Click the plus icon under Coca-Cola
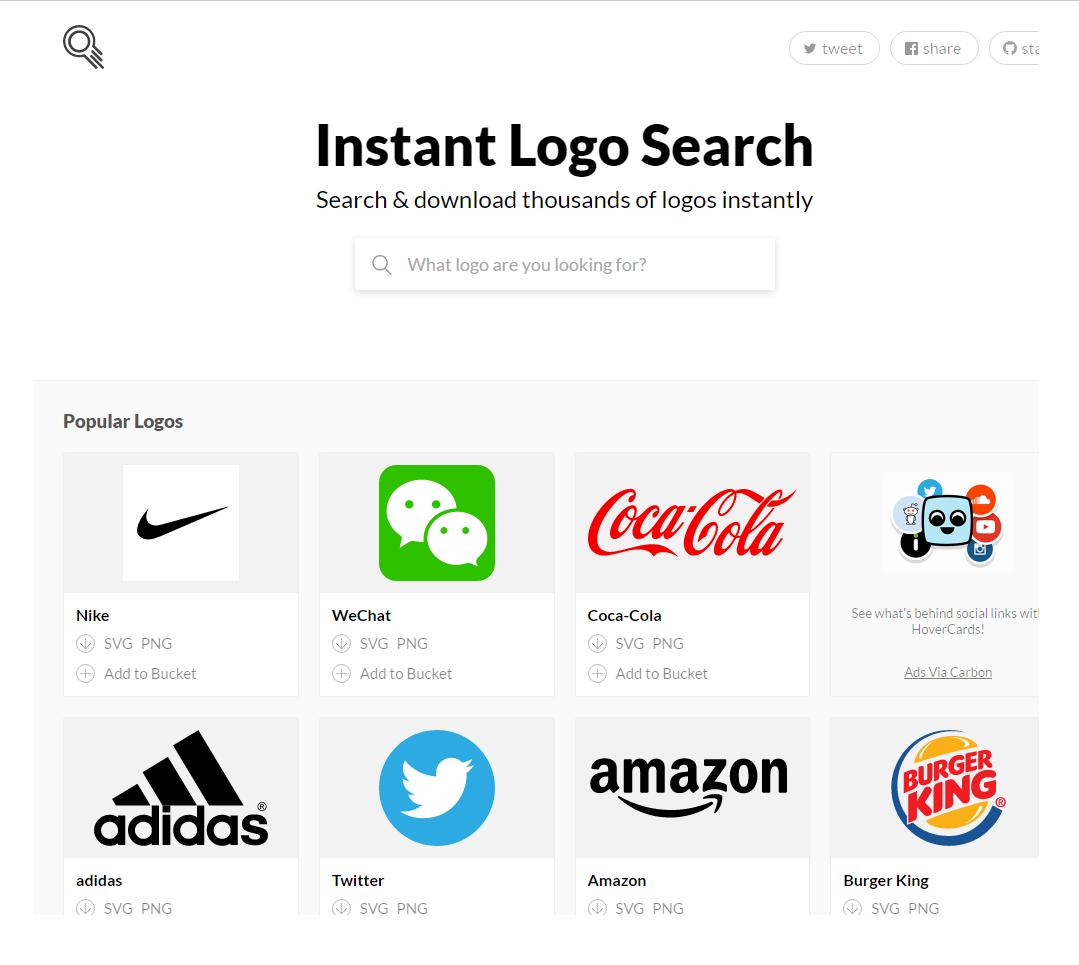The image size is (1079, 965). point(597,674)
